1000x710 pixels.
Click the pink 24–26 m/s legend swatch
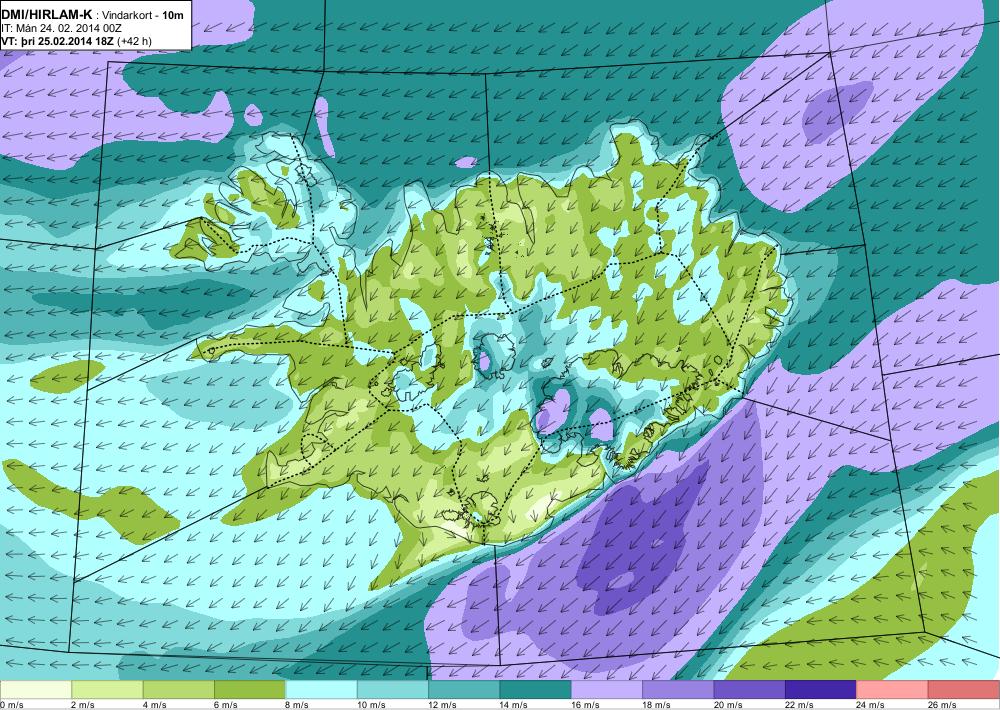point(892,690)
